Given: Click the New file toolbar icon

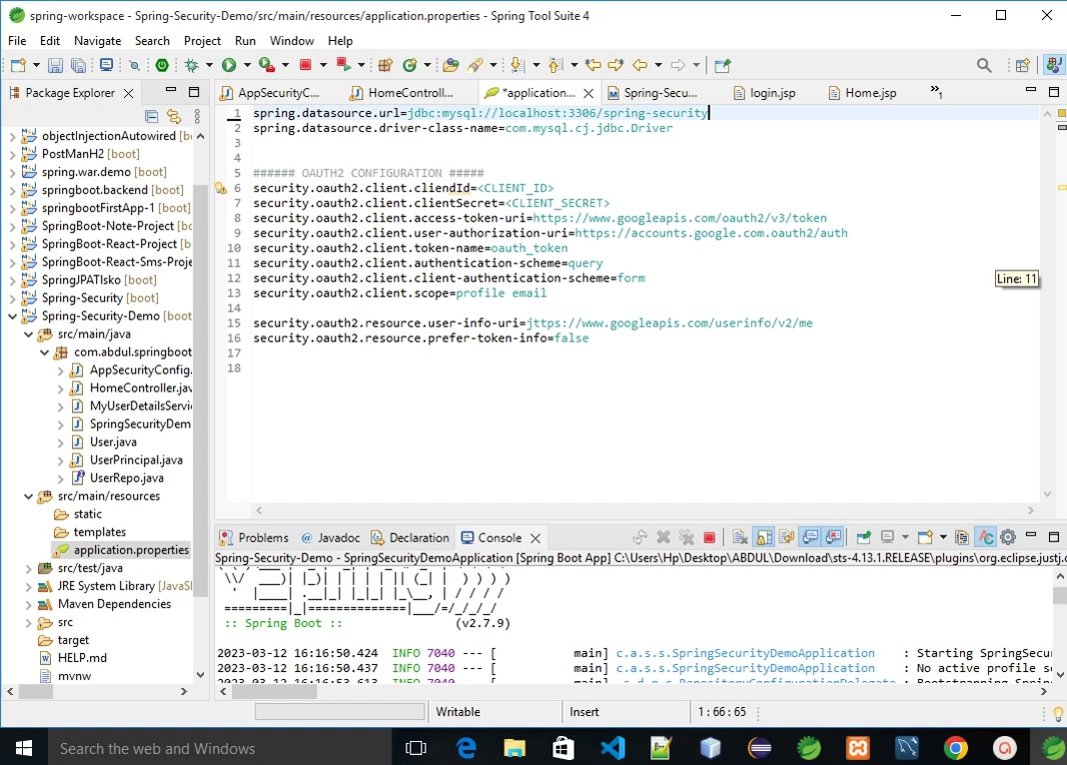Looking at the screenshot, I should coord(18,65).
